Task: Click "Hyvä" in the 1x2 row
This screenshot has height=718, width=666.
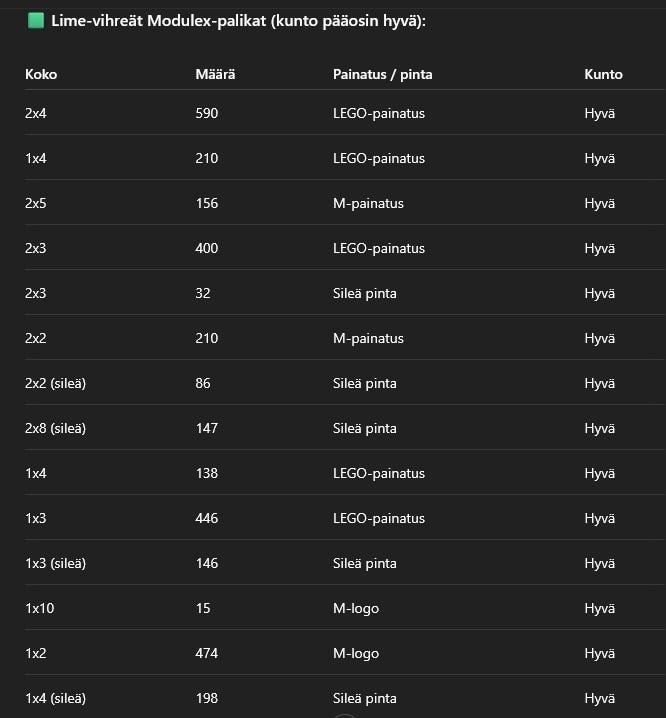Action: tap(599, 653)
